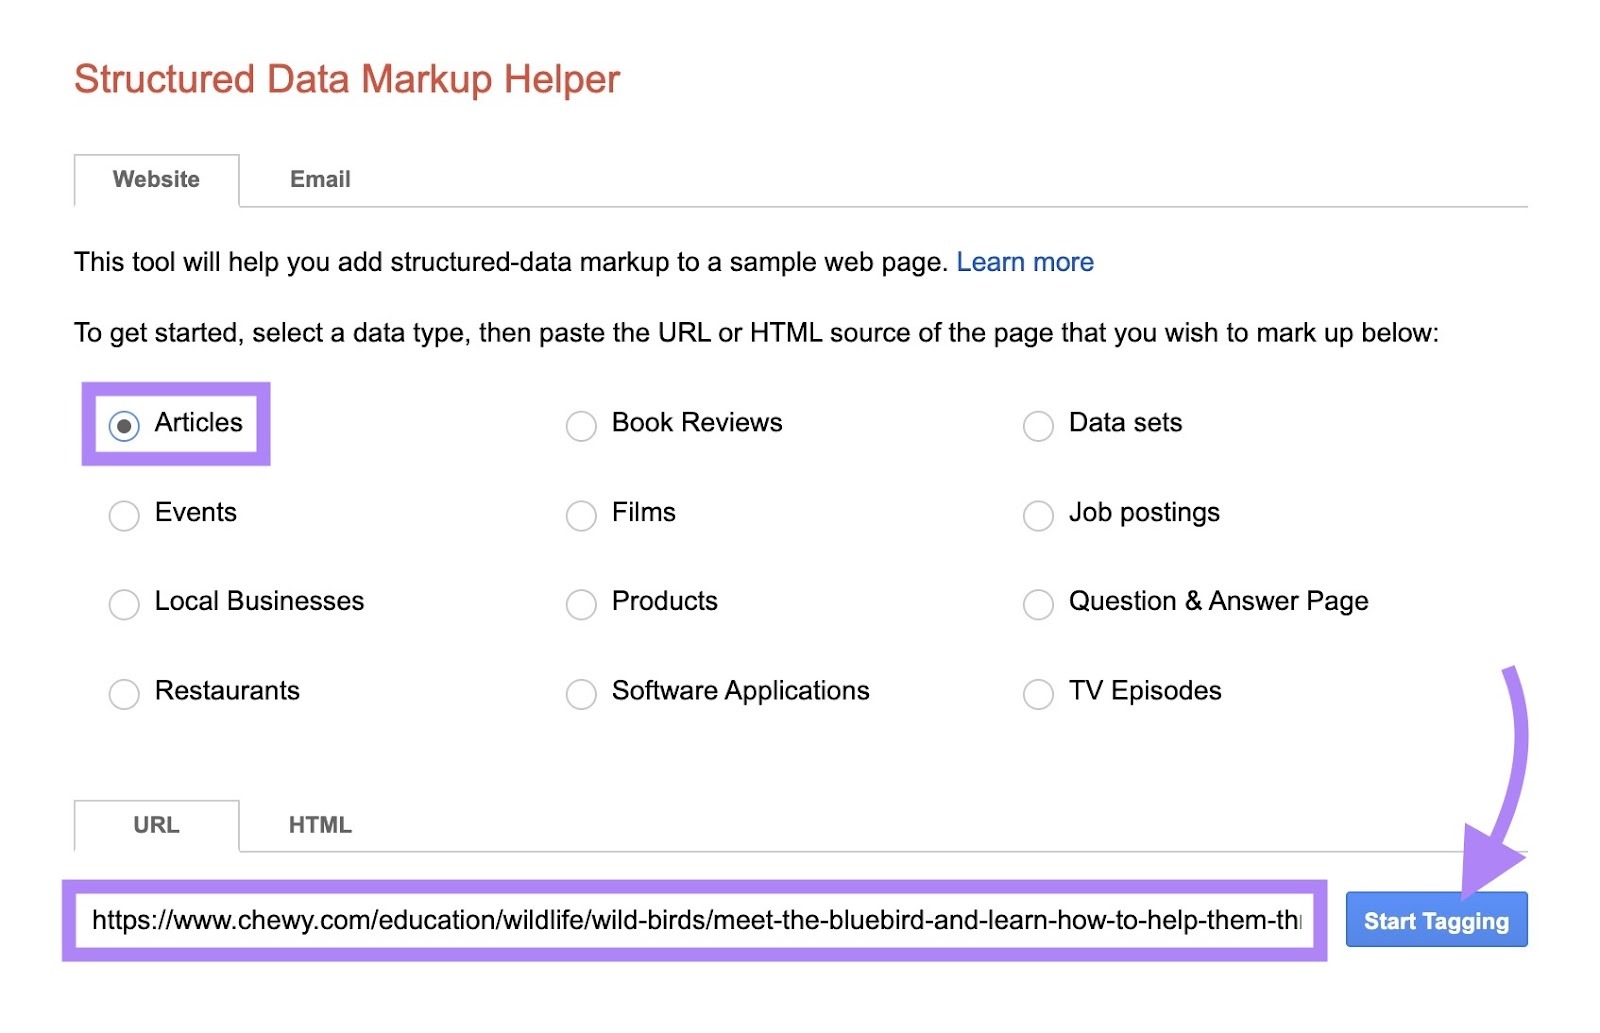Open the Learn more link

point(1025,262)
